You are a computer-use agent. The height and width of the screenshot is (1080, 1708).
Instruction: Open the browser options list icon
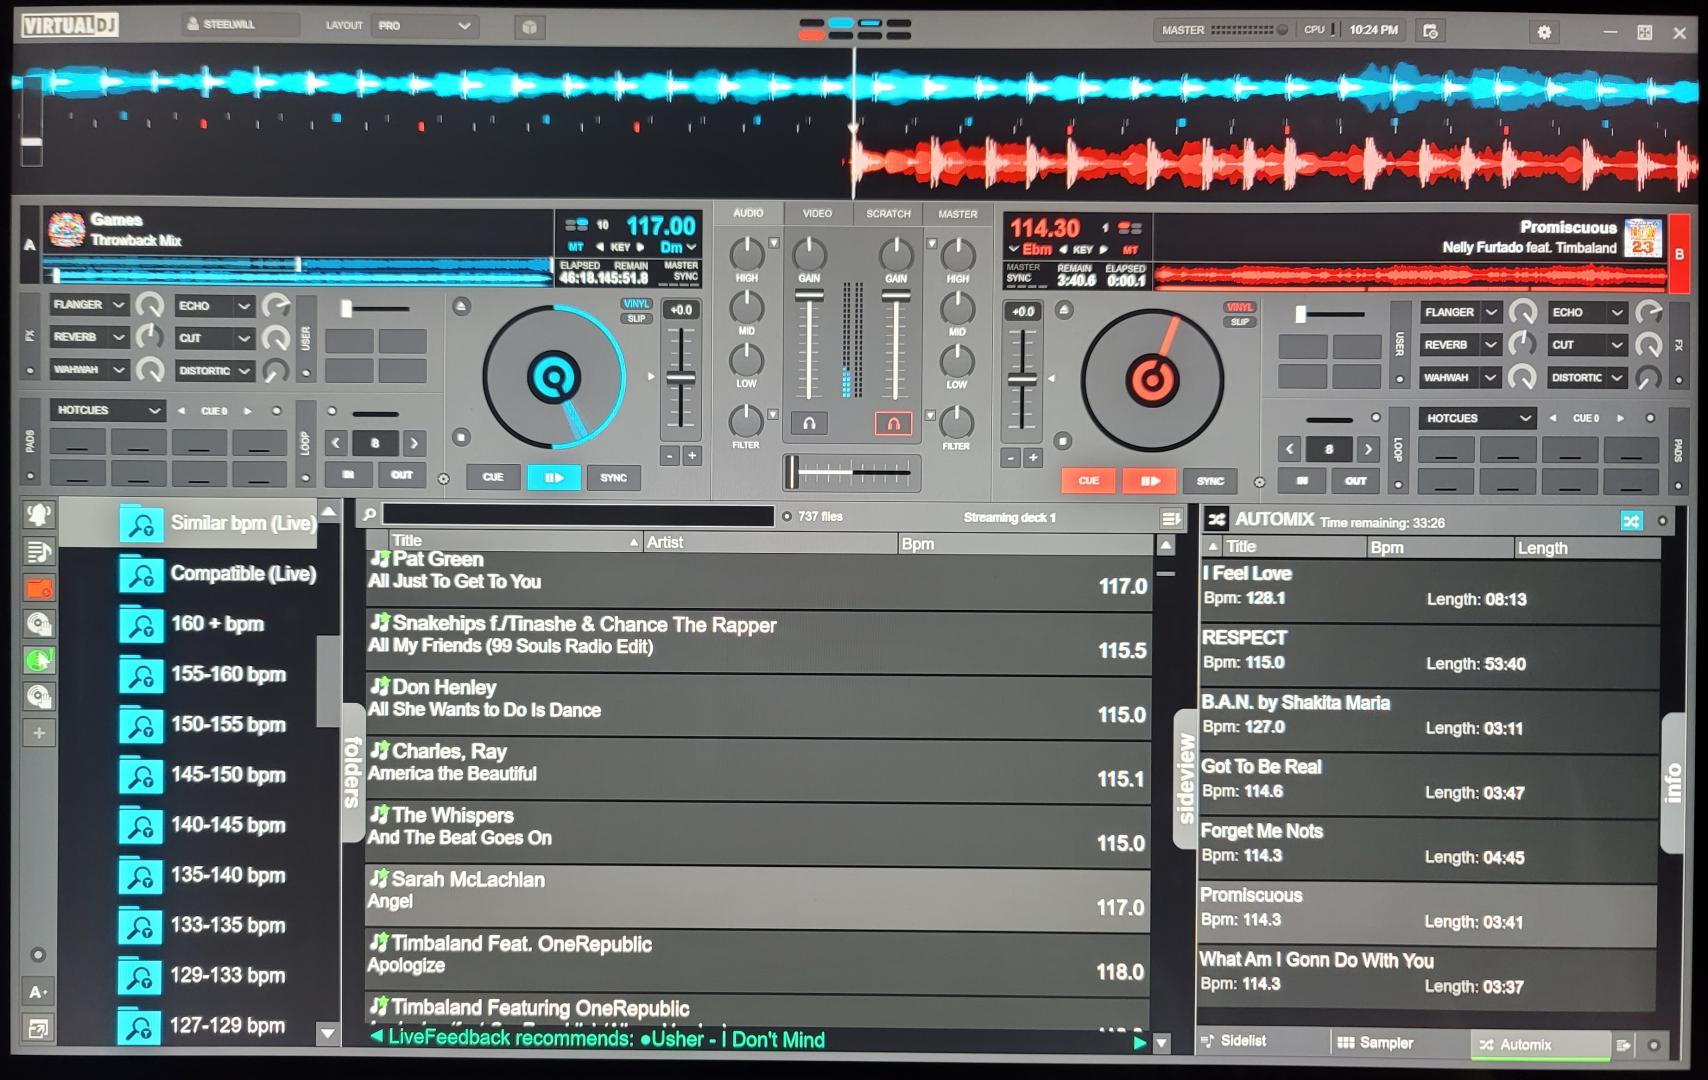[1171, 518]
